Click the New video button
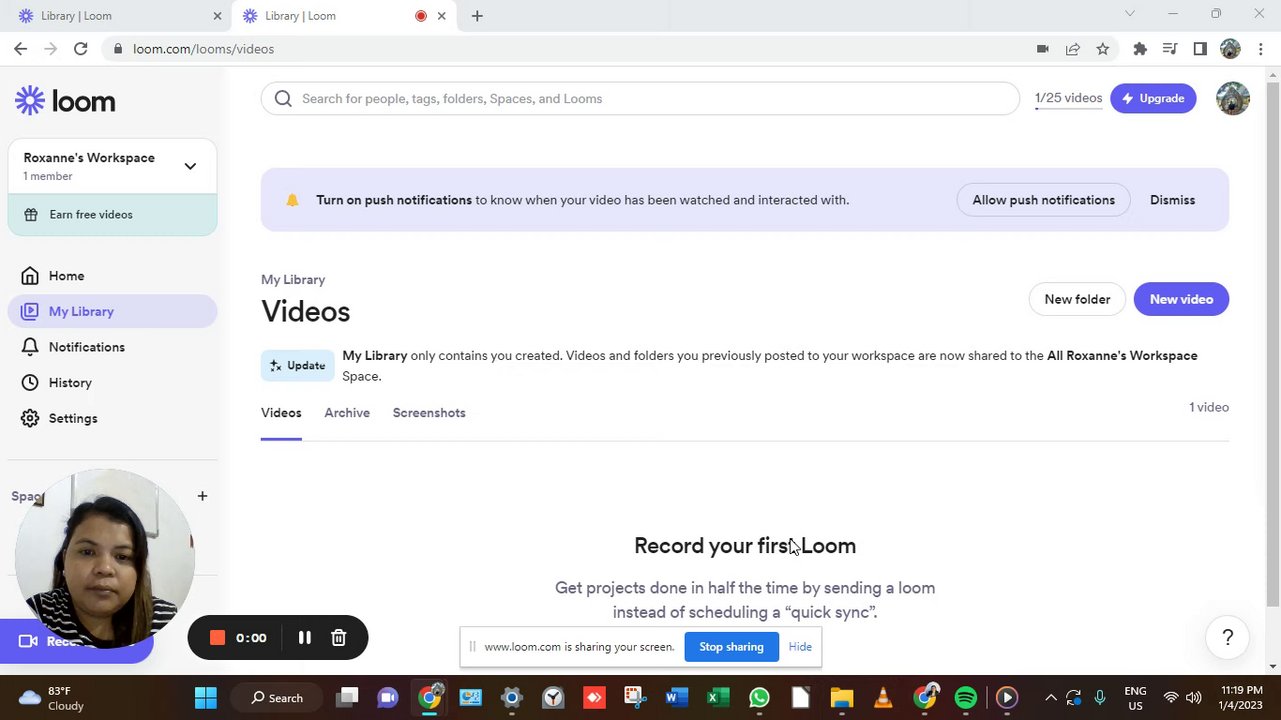1281x720 pixels. click(x=1181, y=299)
